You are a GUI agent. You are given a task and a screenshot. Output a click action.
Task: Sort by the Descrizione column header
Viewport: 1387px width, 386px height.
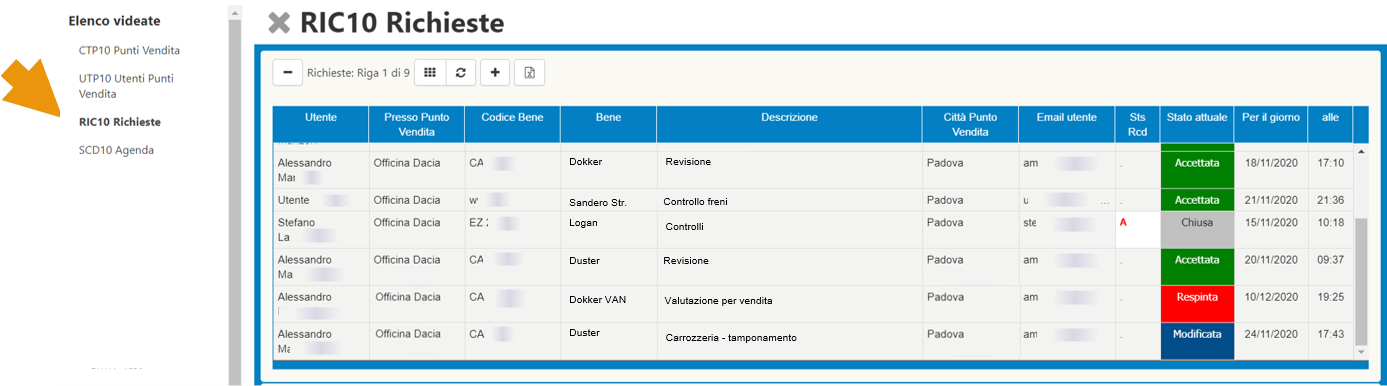click(x=789, y=124)
